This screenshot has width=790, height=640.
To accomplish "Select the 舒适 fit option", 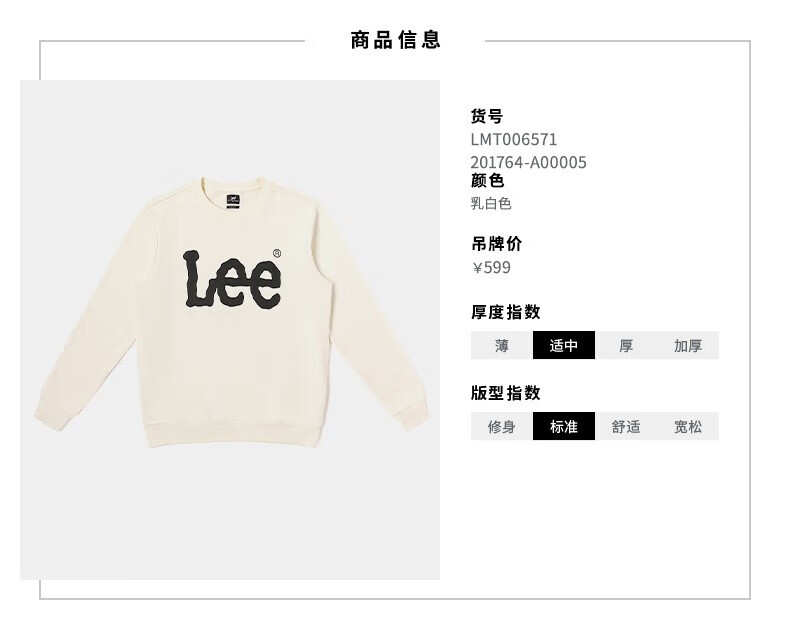I will click(x=626, y=426).
